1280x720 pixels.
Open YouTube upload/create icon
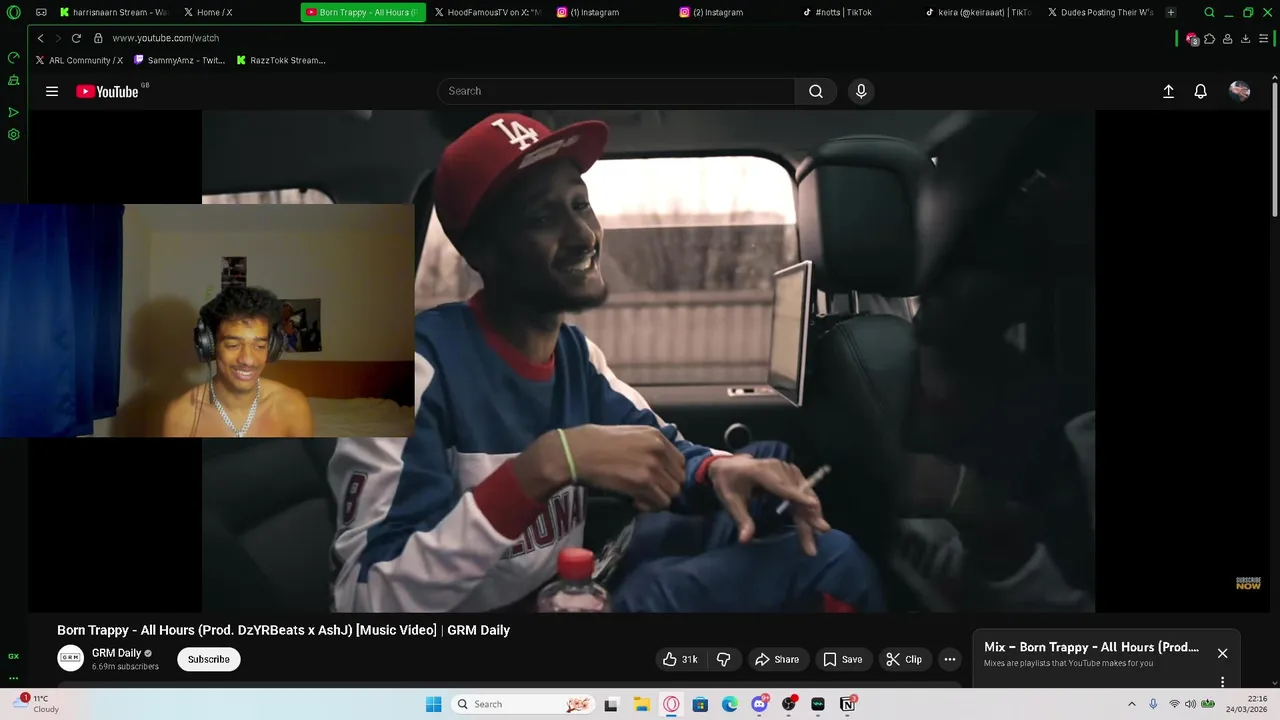pyautogui.click(x=1168, y=91)
